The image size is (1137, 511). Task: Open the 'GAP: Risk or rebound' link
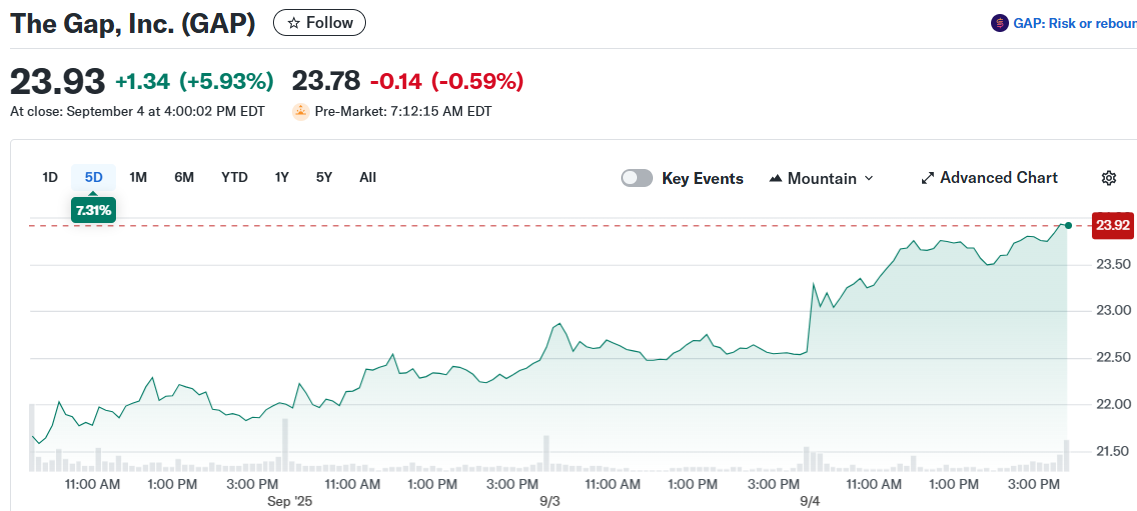(1075, 23)
